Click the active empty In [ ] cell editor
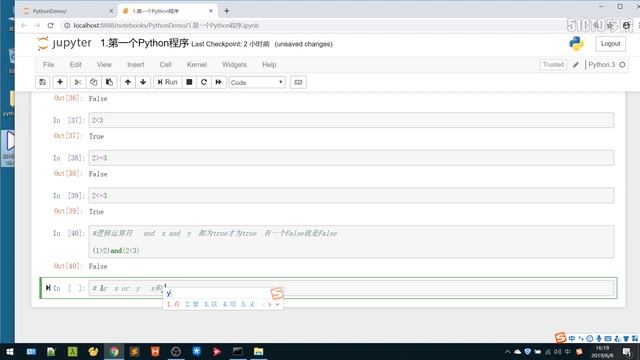The height and width of the screenshot is (360, 640). (351, 288)
